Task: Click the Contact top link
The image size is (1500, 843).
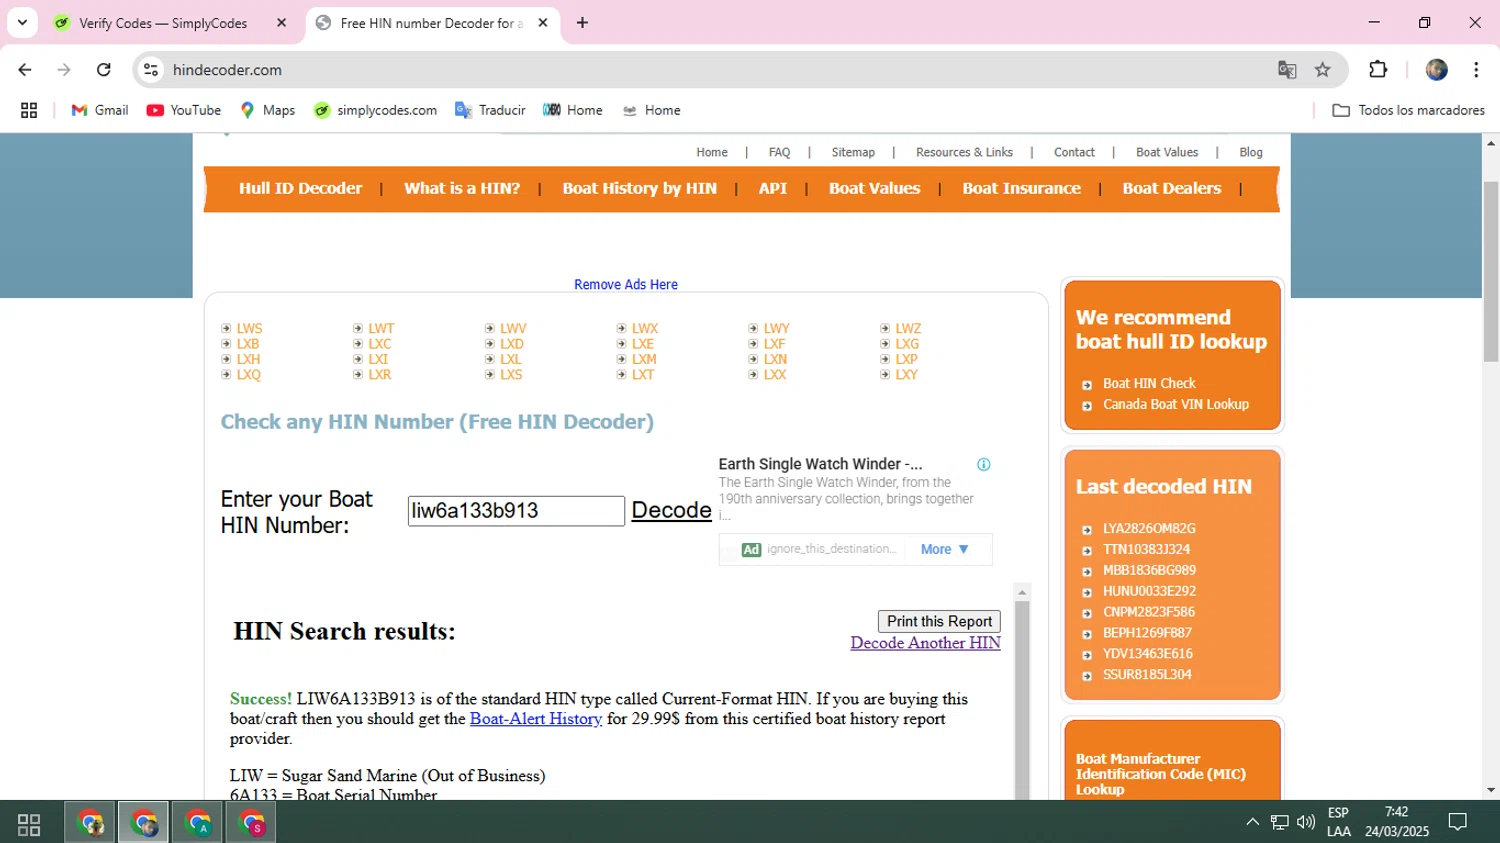Action: click(x=1074, y=152)
